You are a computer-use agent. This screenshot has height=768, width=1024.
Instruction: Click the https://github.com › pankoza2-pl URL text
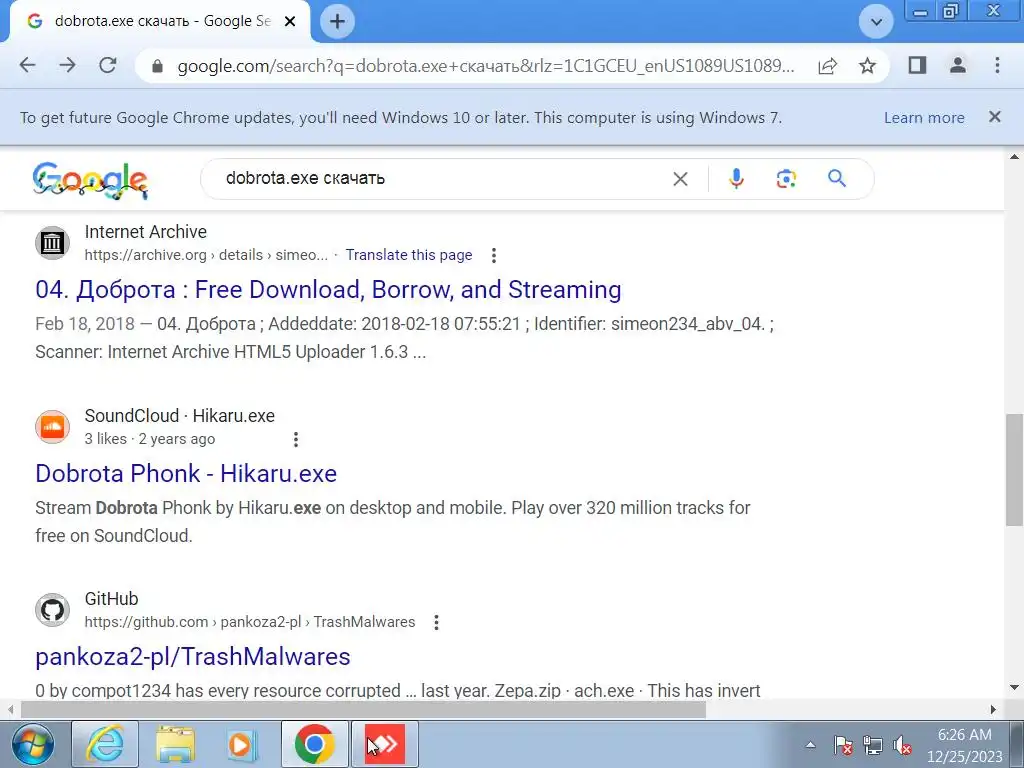249,622
